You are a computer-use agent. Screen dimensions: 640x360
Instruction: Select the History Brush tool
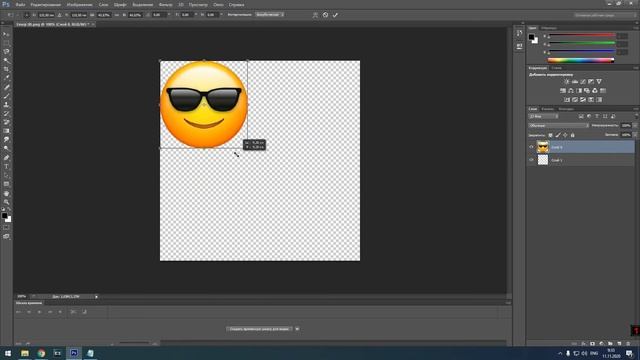[x=6, y=113]
